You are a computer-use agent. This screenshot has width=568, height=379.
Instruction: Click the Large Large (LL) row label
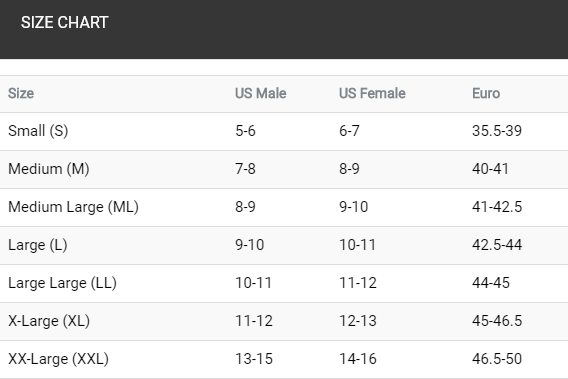pos(62,283)
